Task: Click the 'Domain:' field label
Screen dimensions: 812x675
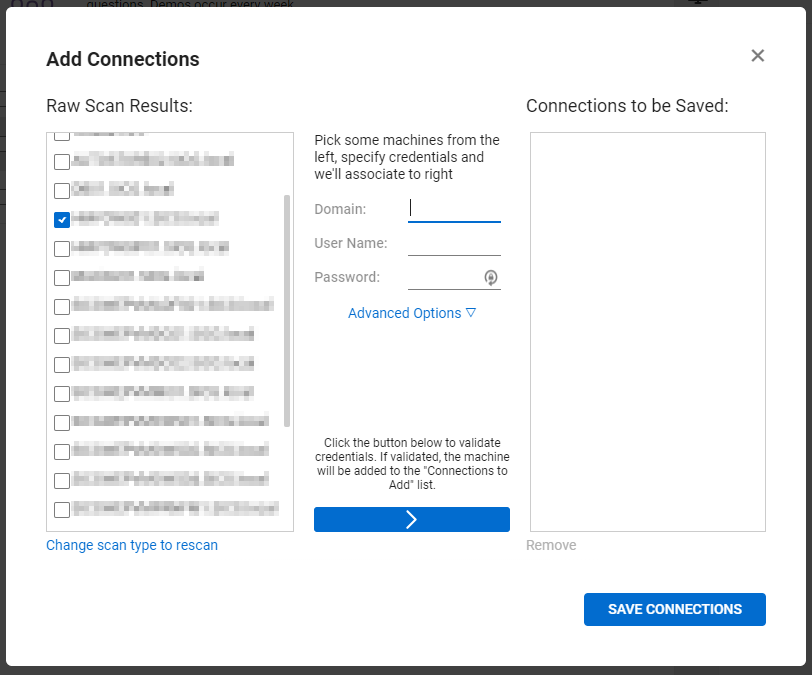Action: [340, 209]
